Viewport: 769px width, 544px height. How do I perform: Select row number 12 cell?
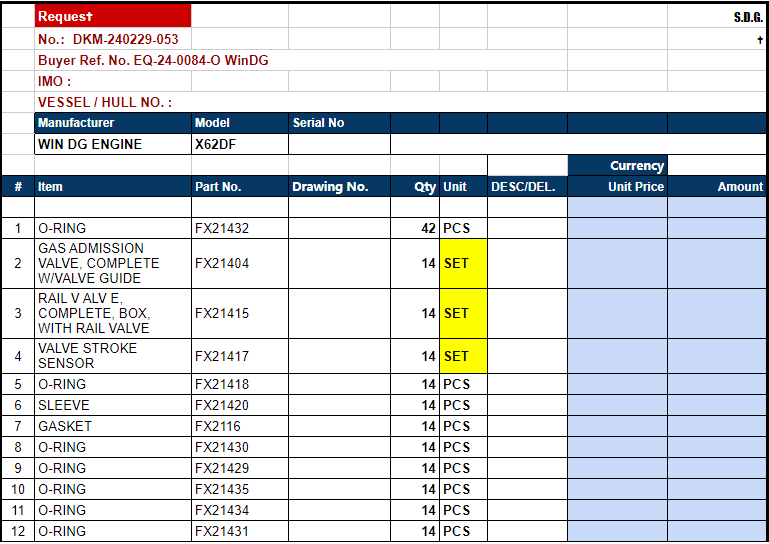pos(18,531)
